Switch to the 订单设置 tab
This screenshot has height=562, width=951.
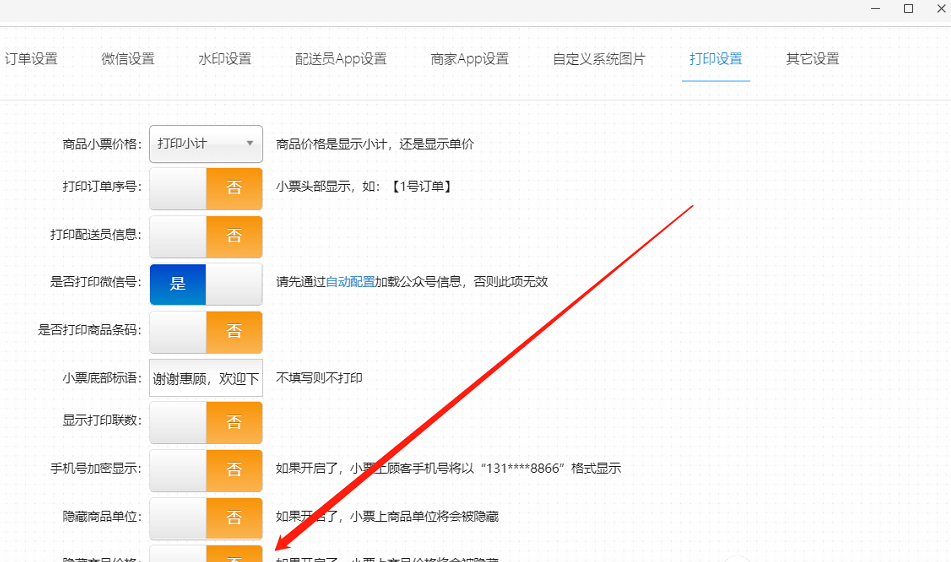31,59
